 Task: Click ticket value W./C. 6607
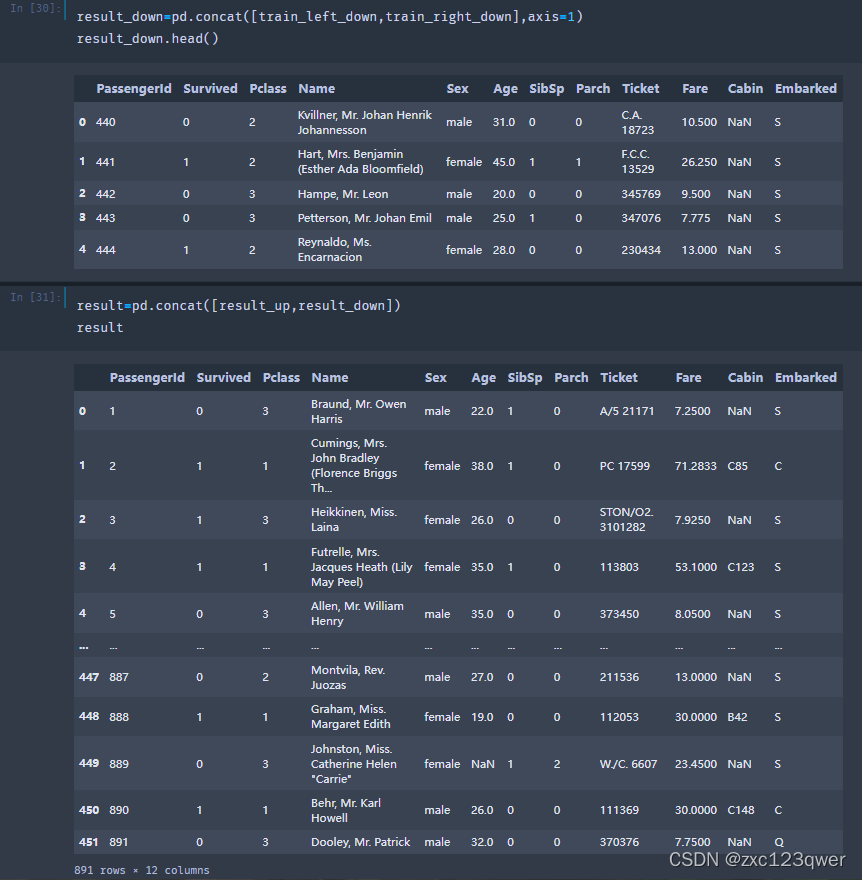(628, 764)
